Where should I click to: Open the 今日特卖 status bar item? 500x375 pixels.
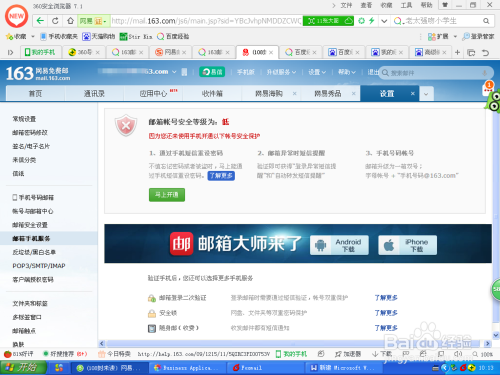point(114,354)
